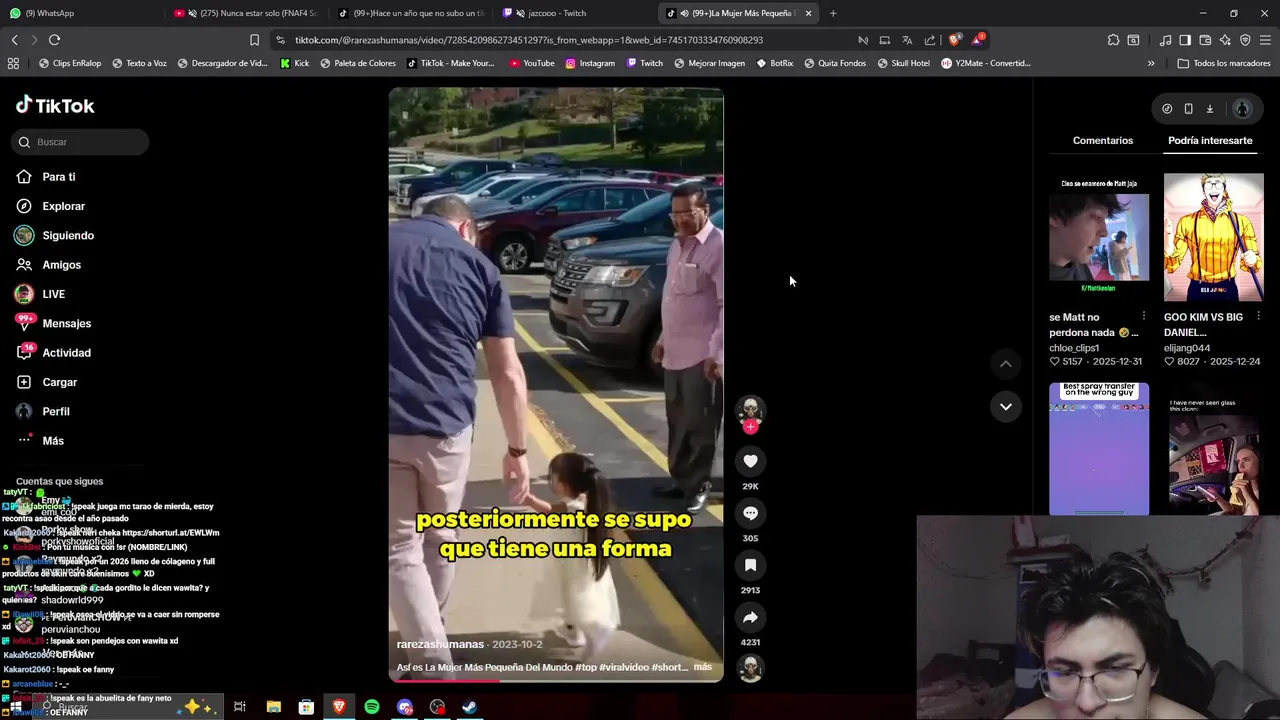Go back with browser back arrow
The height and width of the screenshot is (720, 1280).
(14, 40)
